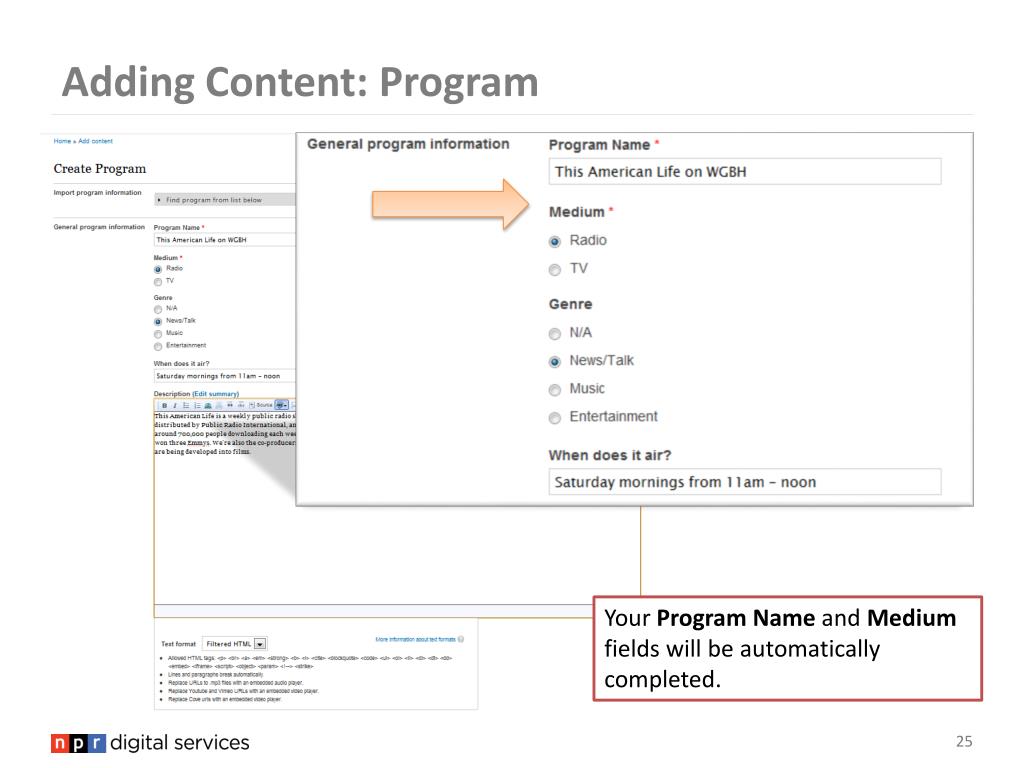Choose Entertainment genre in the enlarged panel
Viewport: 1024px width, 768px height.
pos(554,418)
